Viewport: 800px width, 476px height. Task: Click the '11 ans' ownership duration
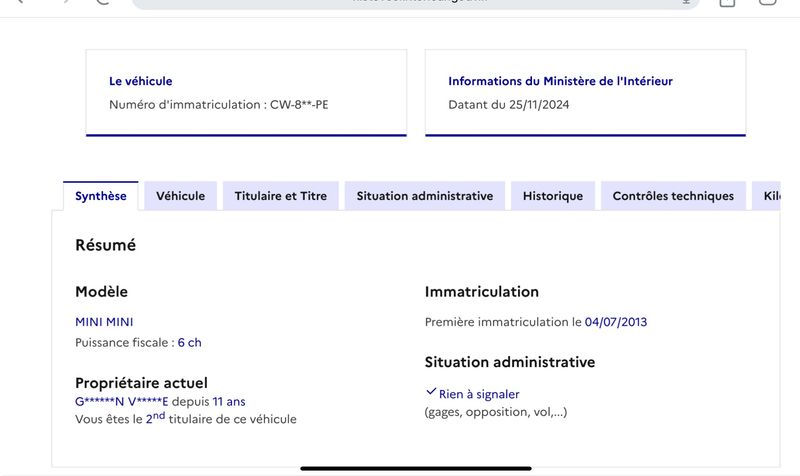point(229,402)
